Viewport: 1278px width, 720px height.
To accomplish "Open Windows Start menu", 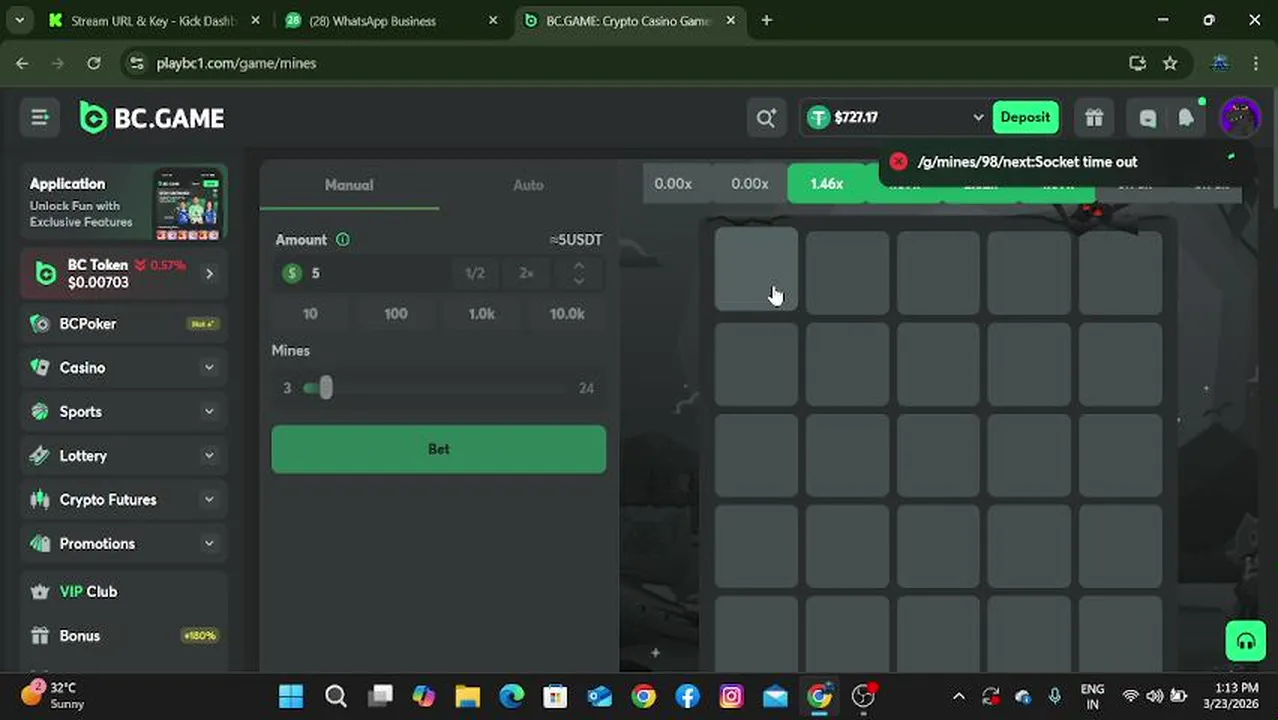I will [291, 696].
